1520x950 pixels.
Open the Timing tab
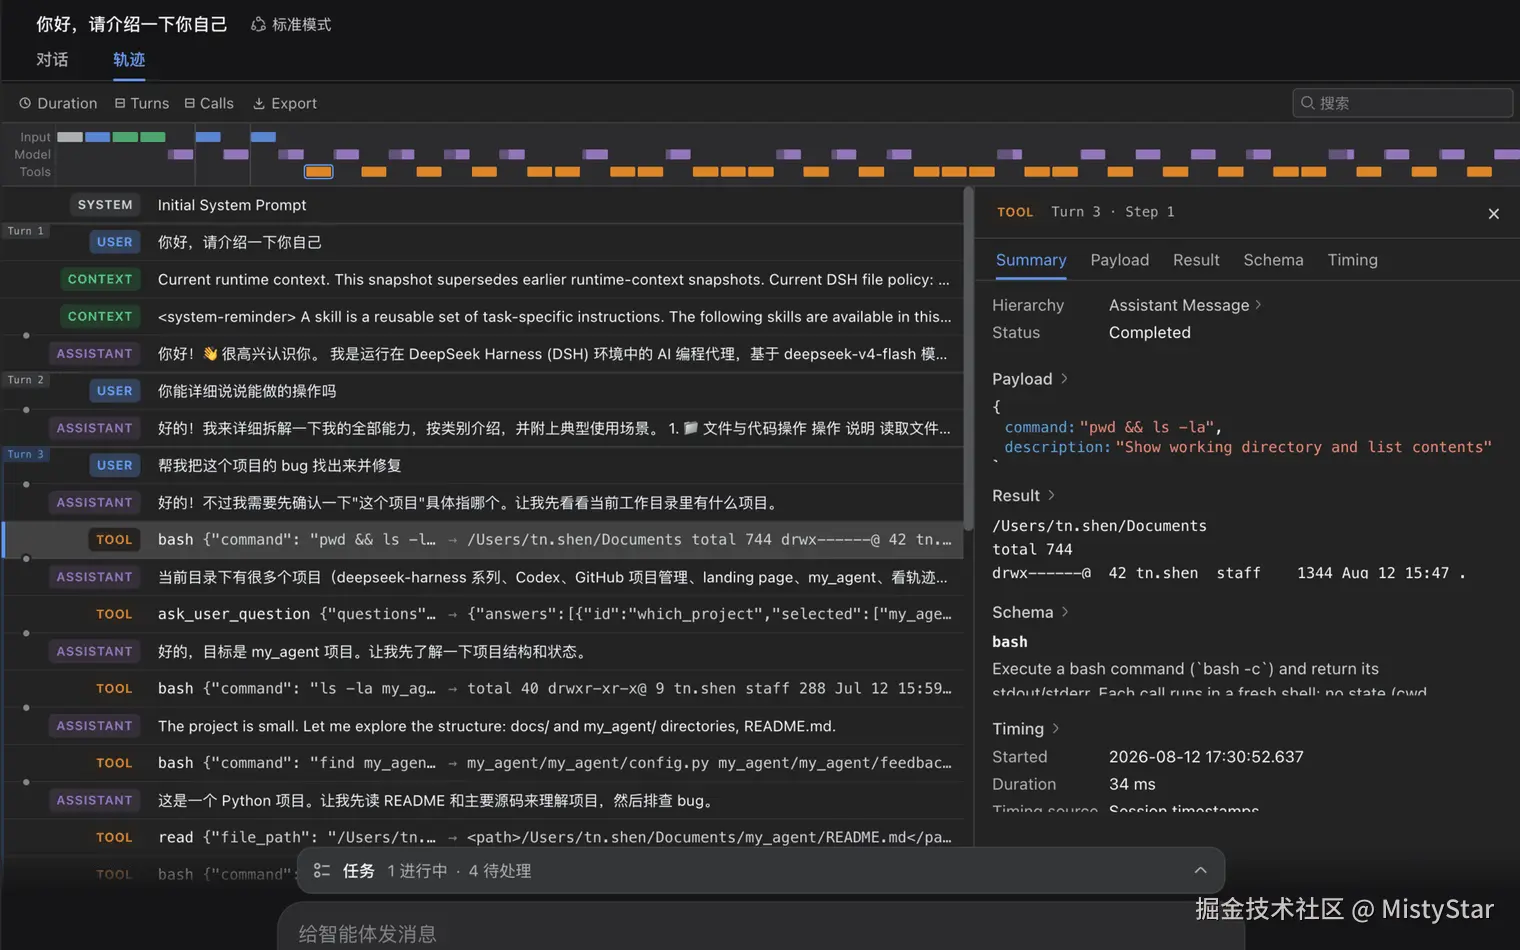[x=1352, y=260]
